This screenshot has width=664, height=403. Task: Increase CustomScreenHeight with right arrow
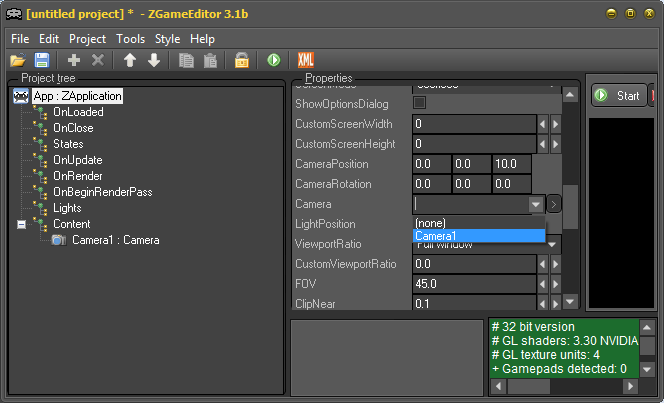point(556,144)
